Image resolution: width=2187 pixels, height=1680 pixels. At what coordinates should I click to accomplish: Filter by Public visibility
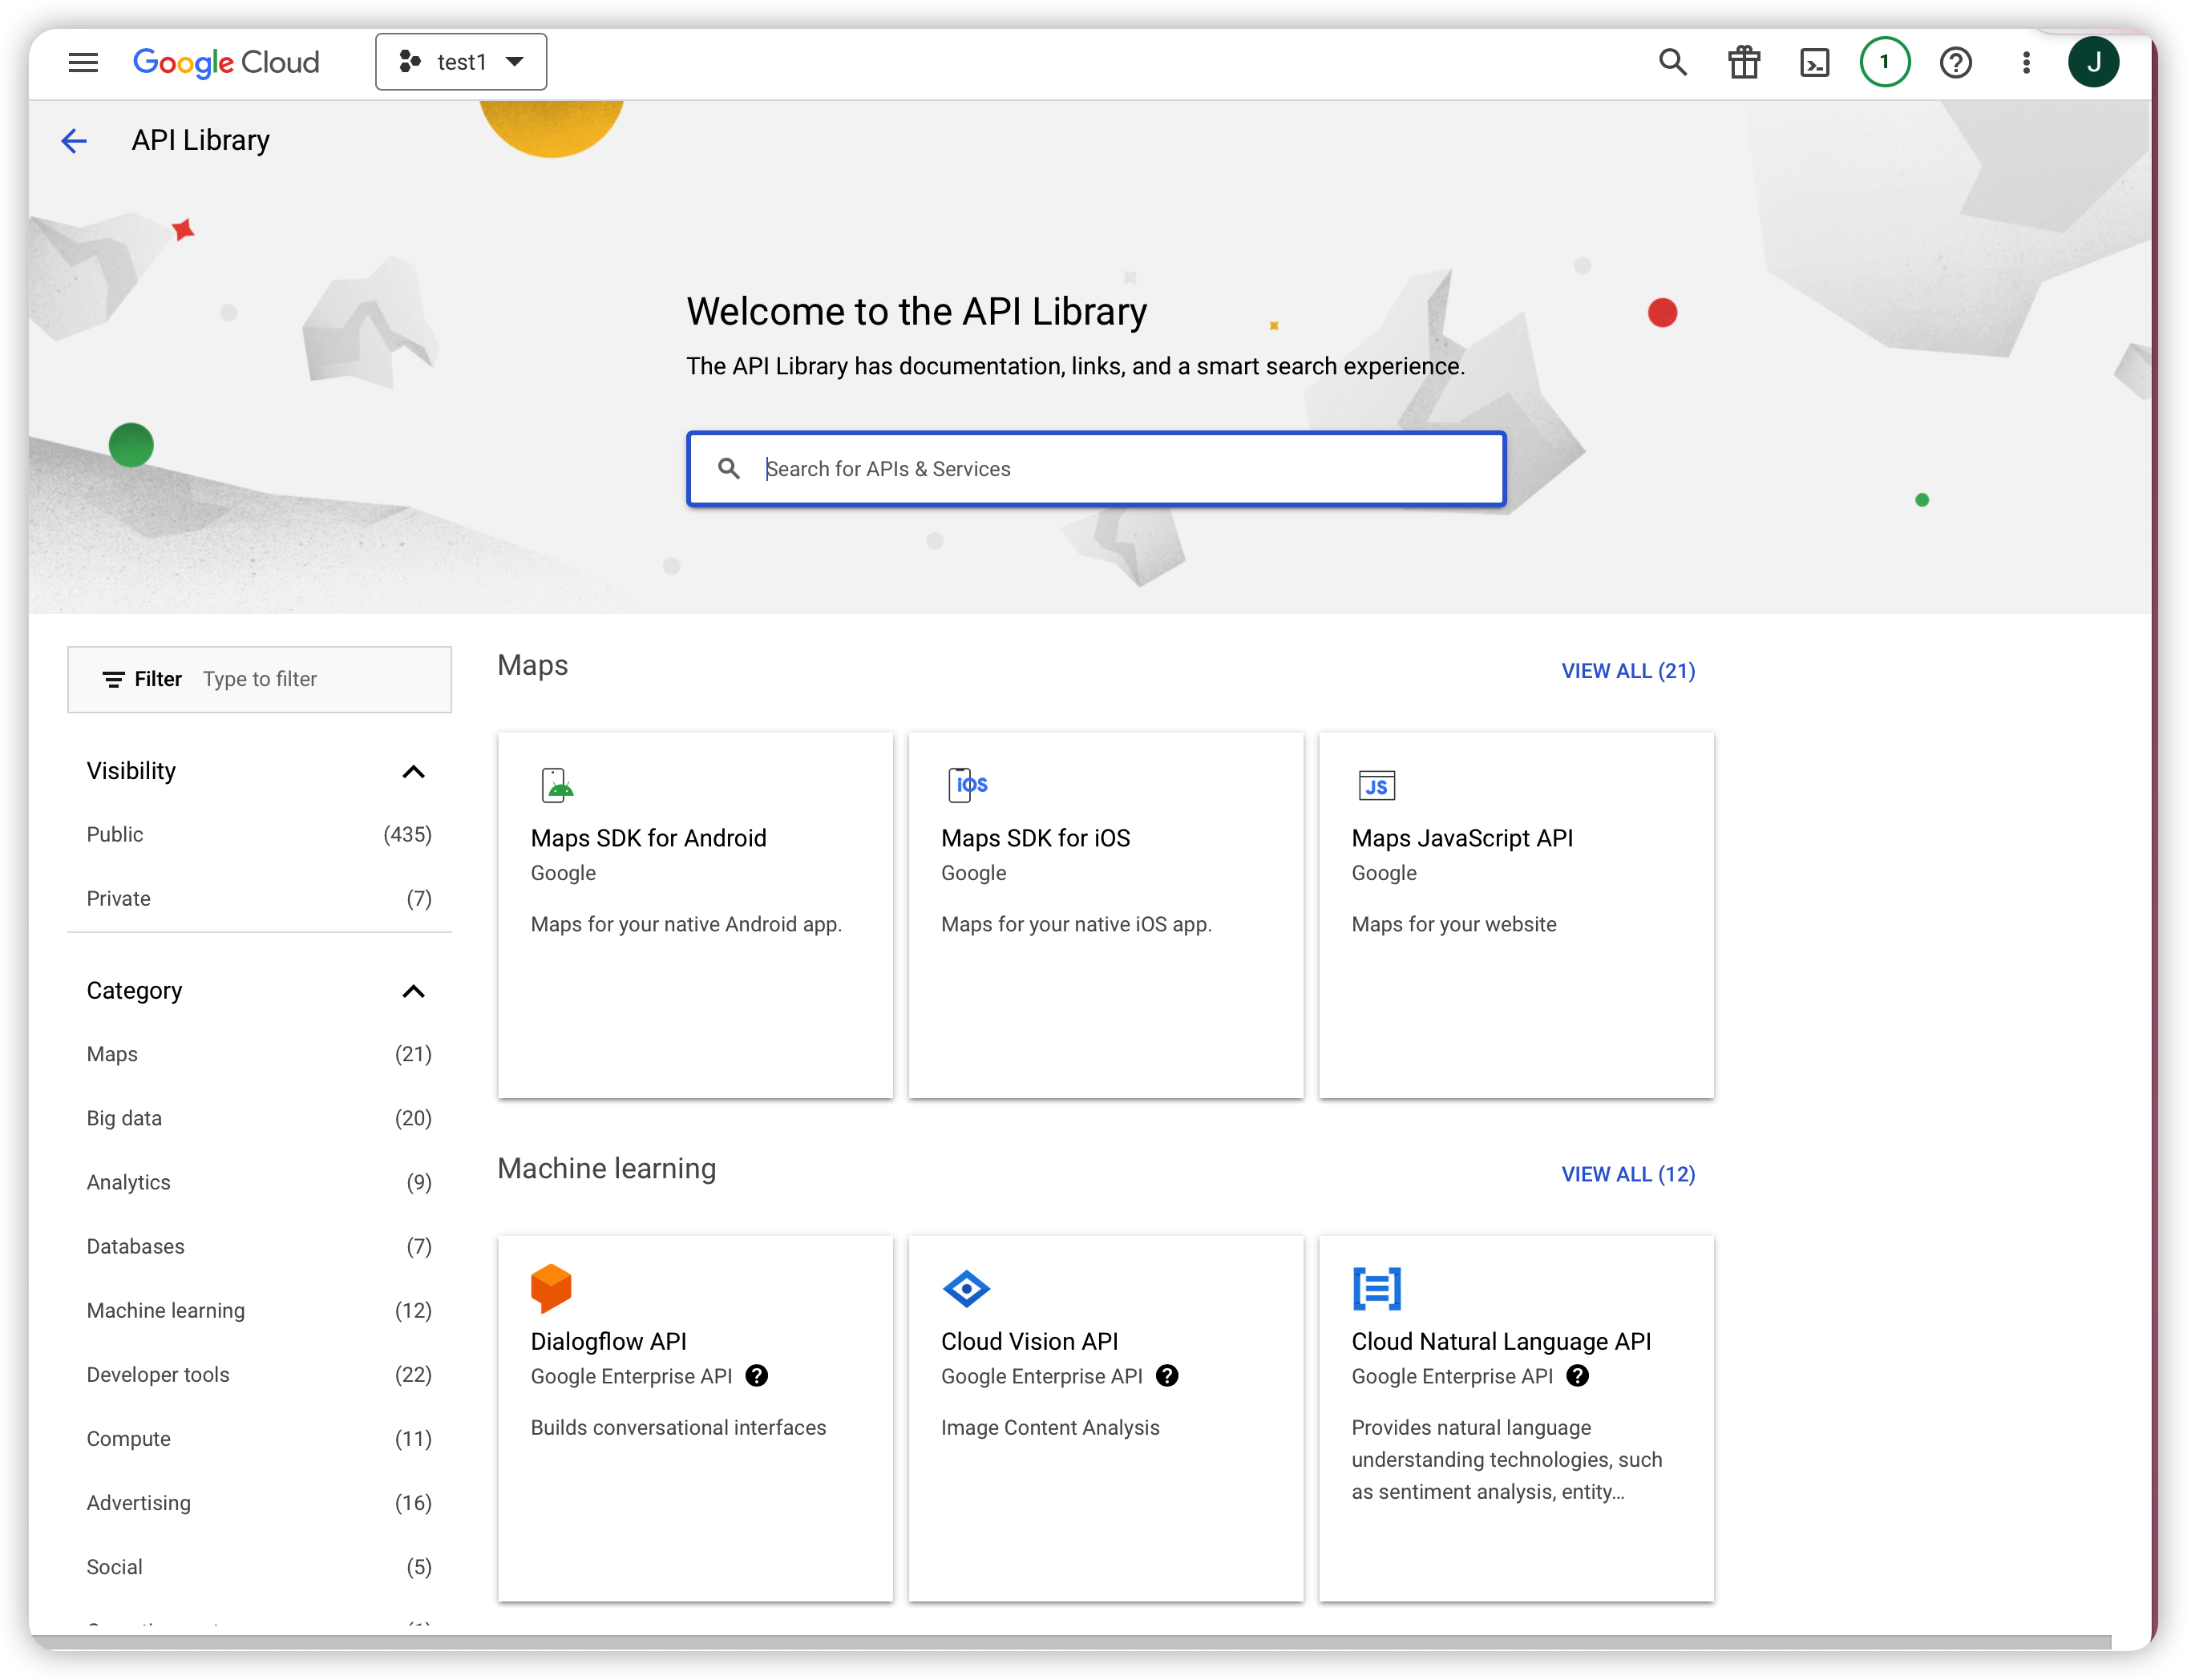[259, 835]
